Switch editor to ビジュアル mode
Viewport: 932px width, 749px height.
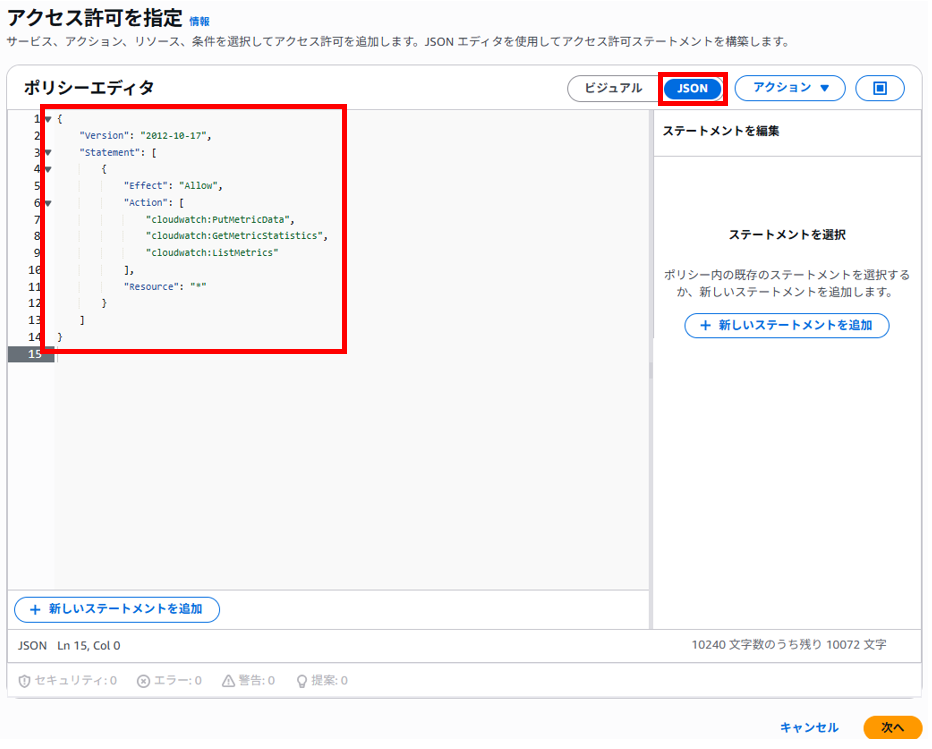(613, 88)
